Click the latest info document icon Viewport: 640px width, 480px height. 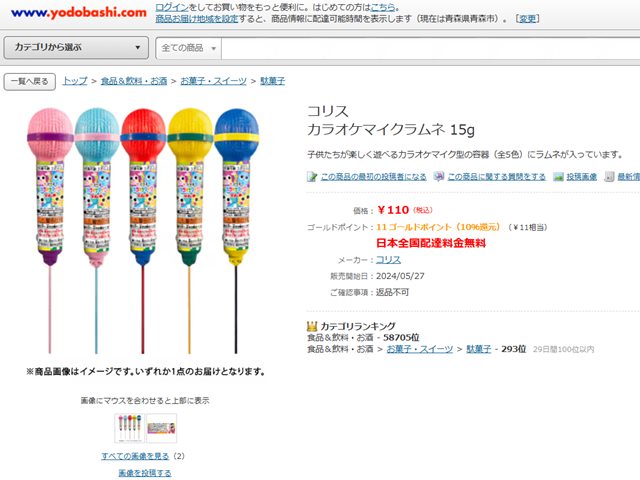coord(609,177)
